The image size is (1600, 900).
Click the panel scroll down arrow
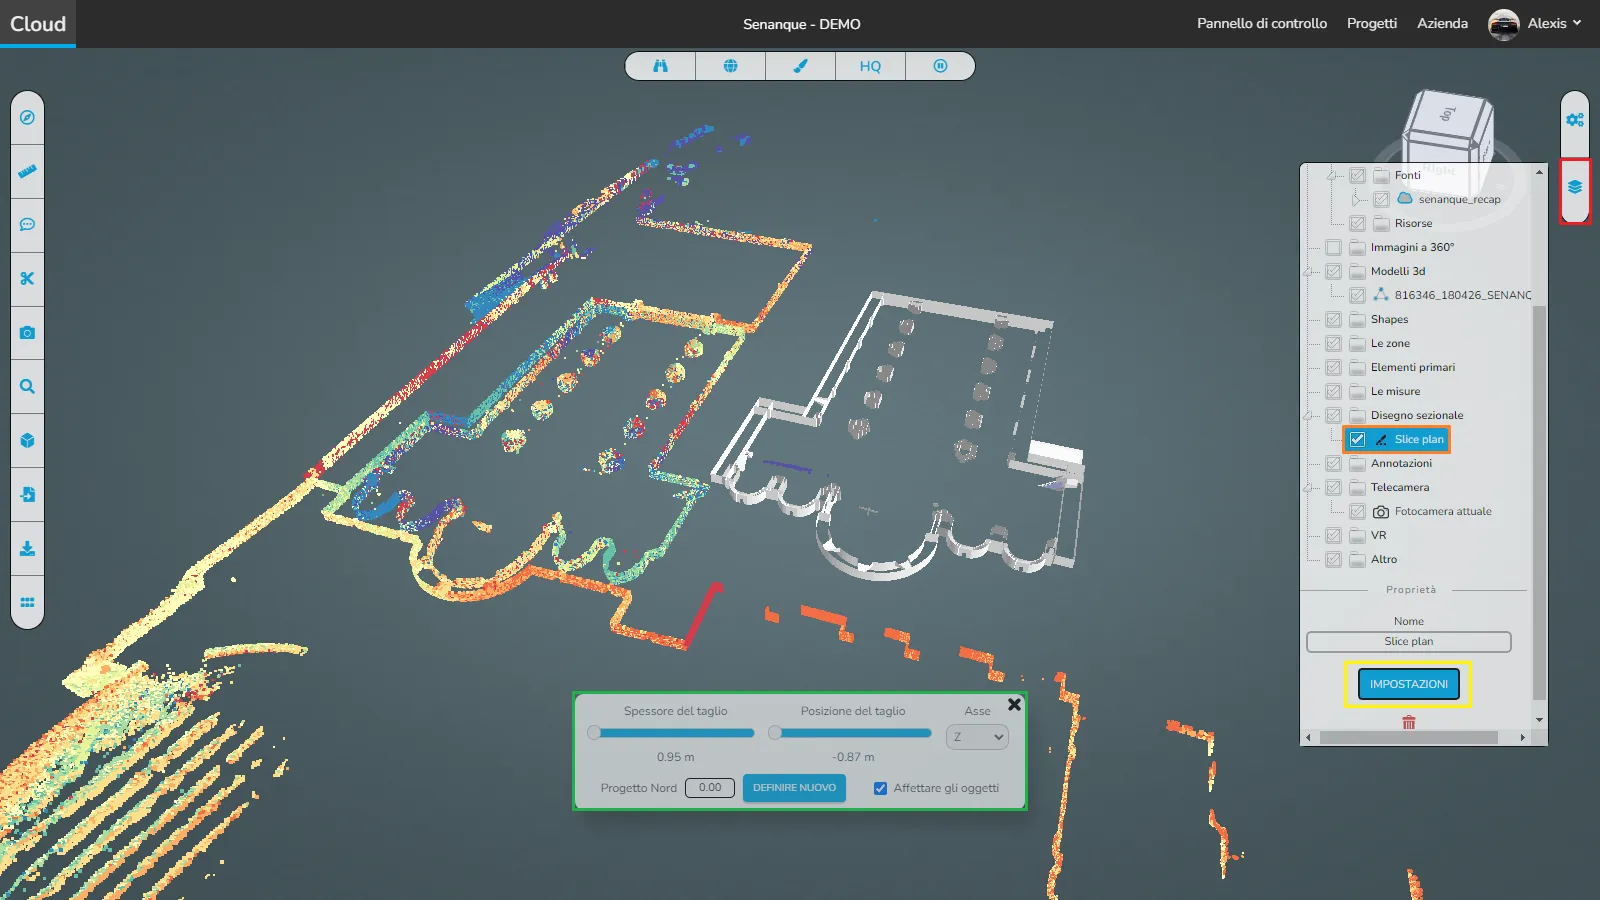point(1539,720)
